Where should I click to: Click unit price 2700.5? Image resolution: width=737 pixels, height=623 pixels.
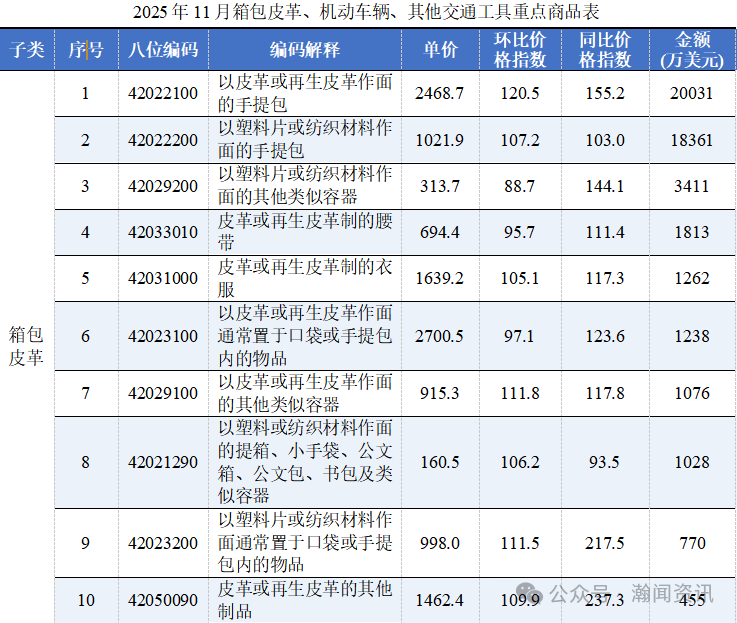(x=439, y=336)
